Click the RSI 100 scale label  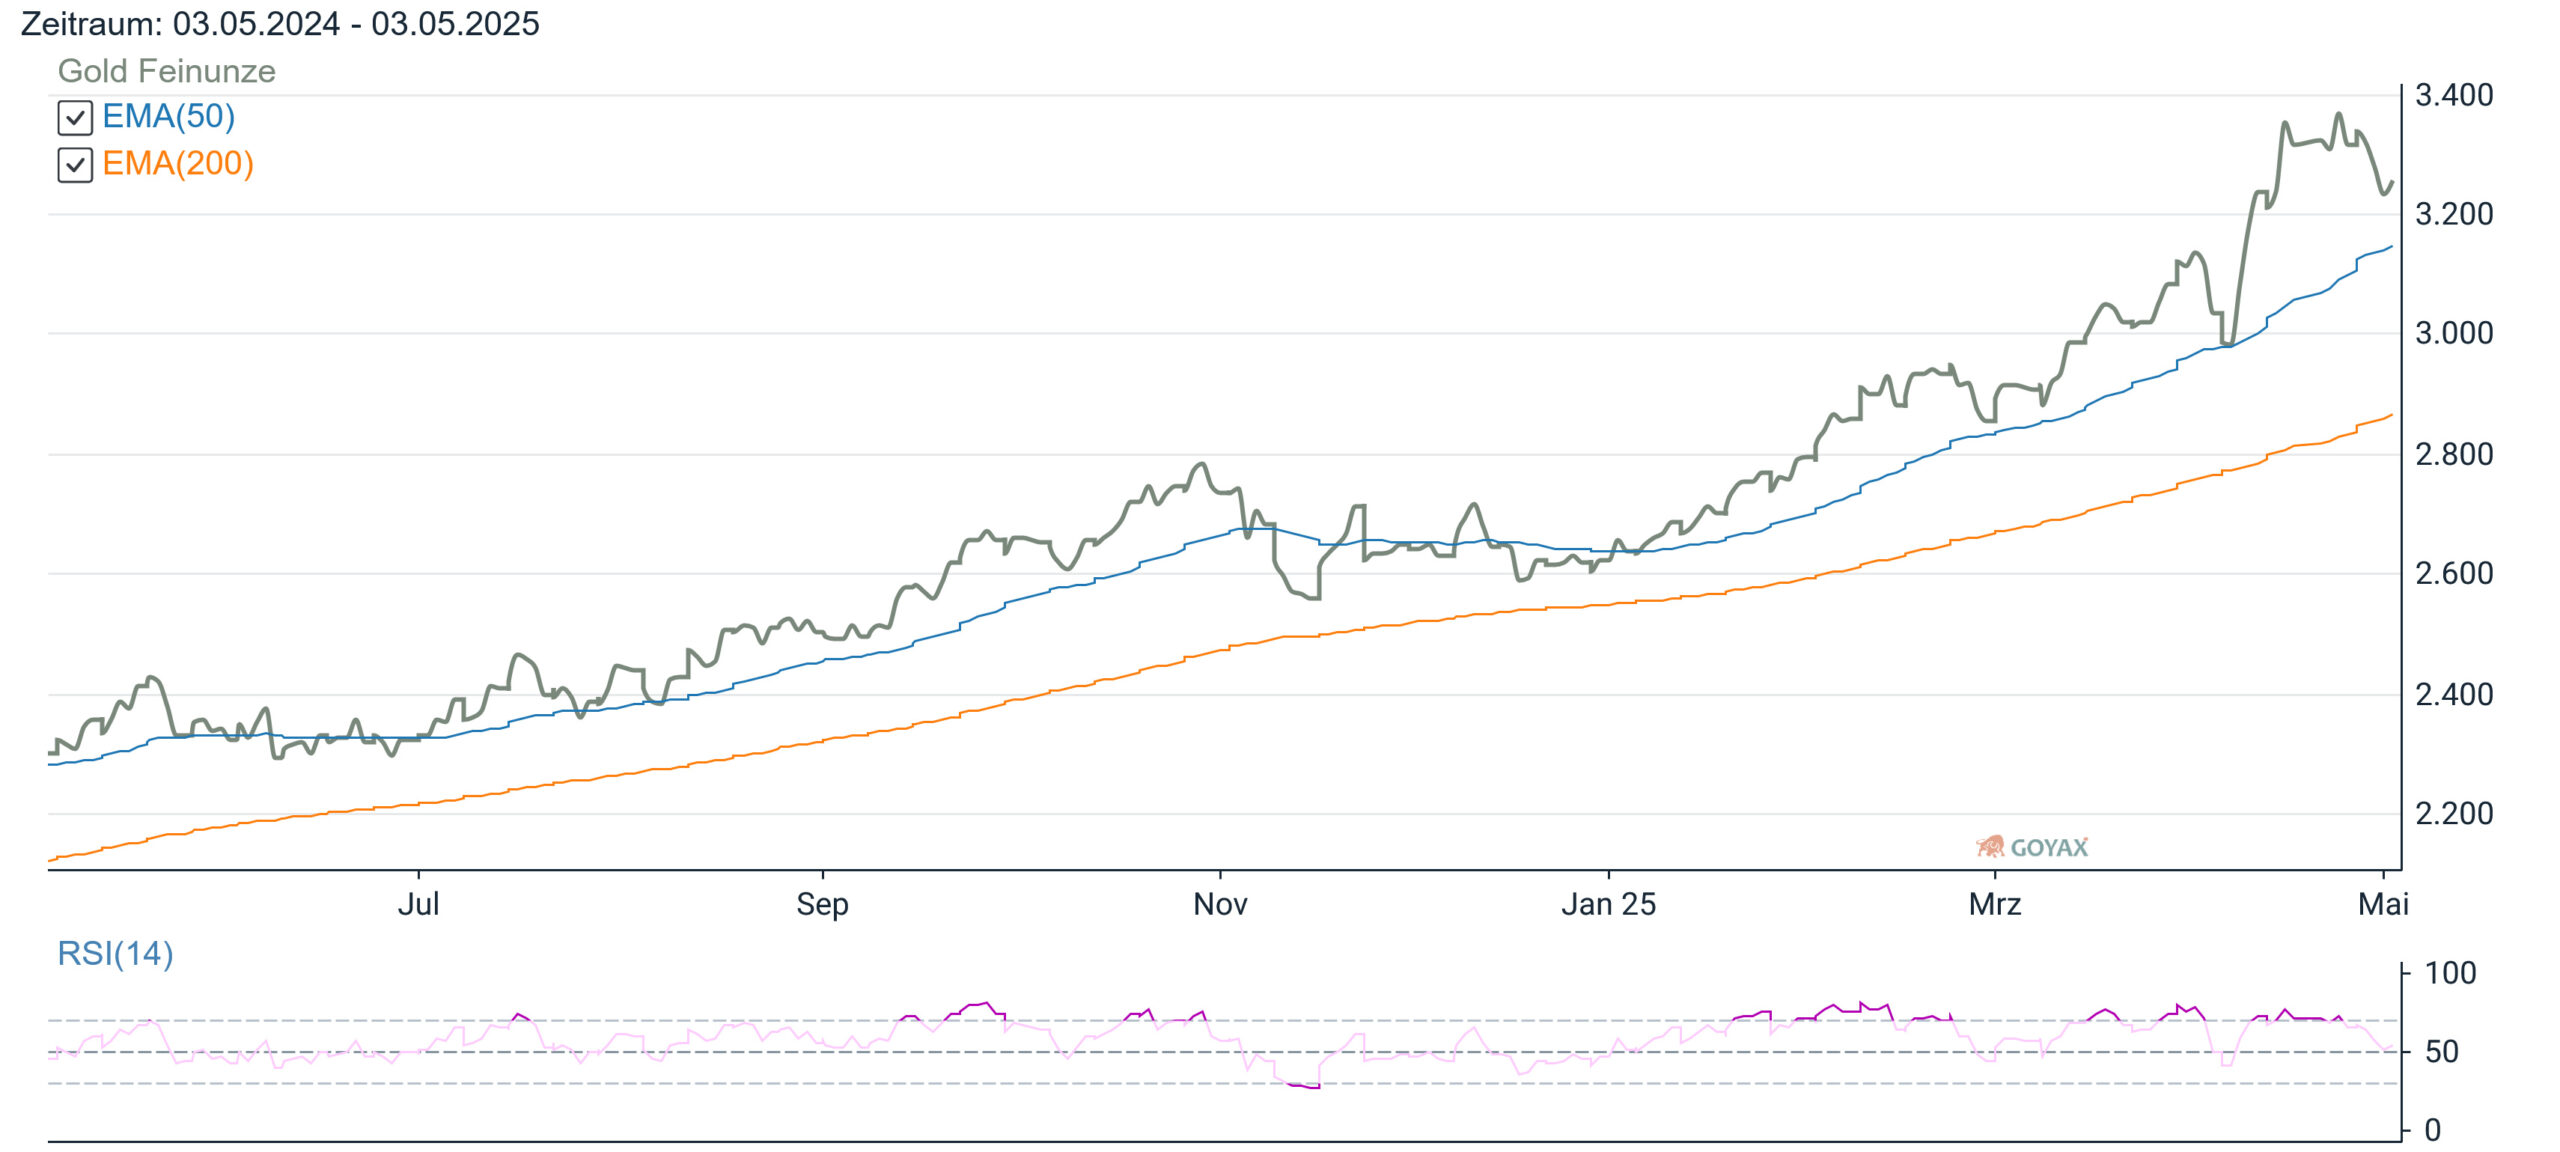point(2450,973)
